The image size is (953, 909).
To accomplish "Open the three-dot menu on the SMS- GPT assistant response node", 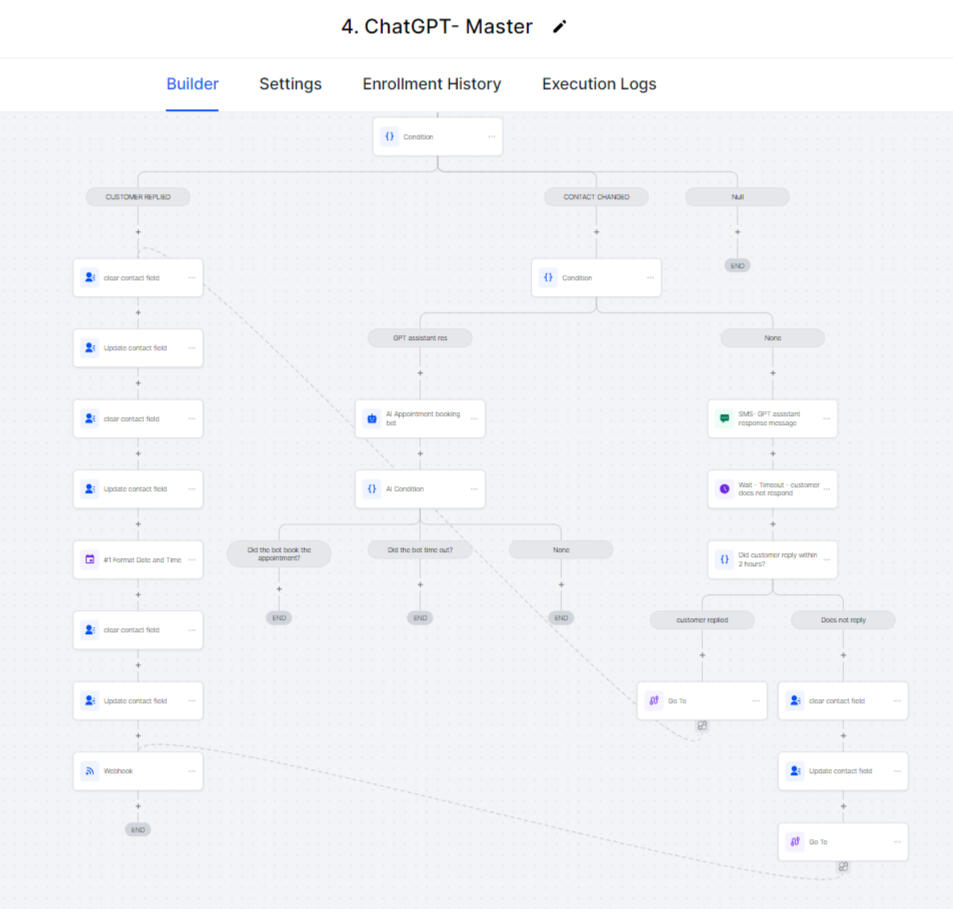I will (827, 419).
